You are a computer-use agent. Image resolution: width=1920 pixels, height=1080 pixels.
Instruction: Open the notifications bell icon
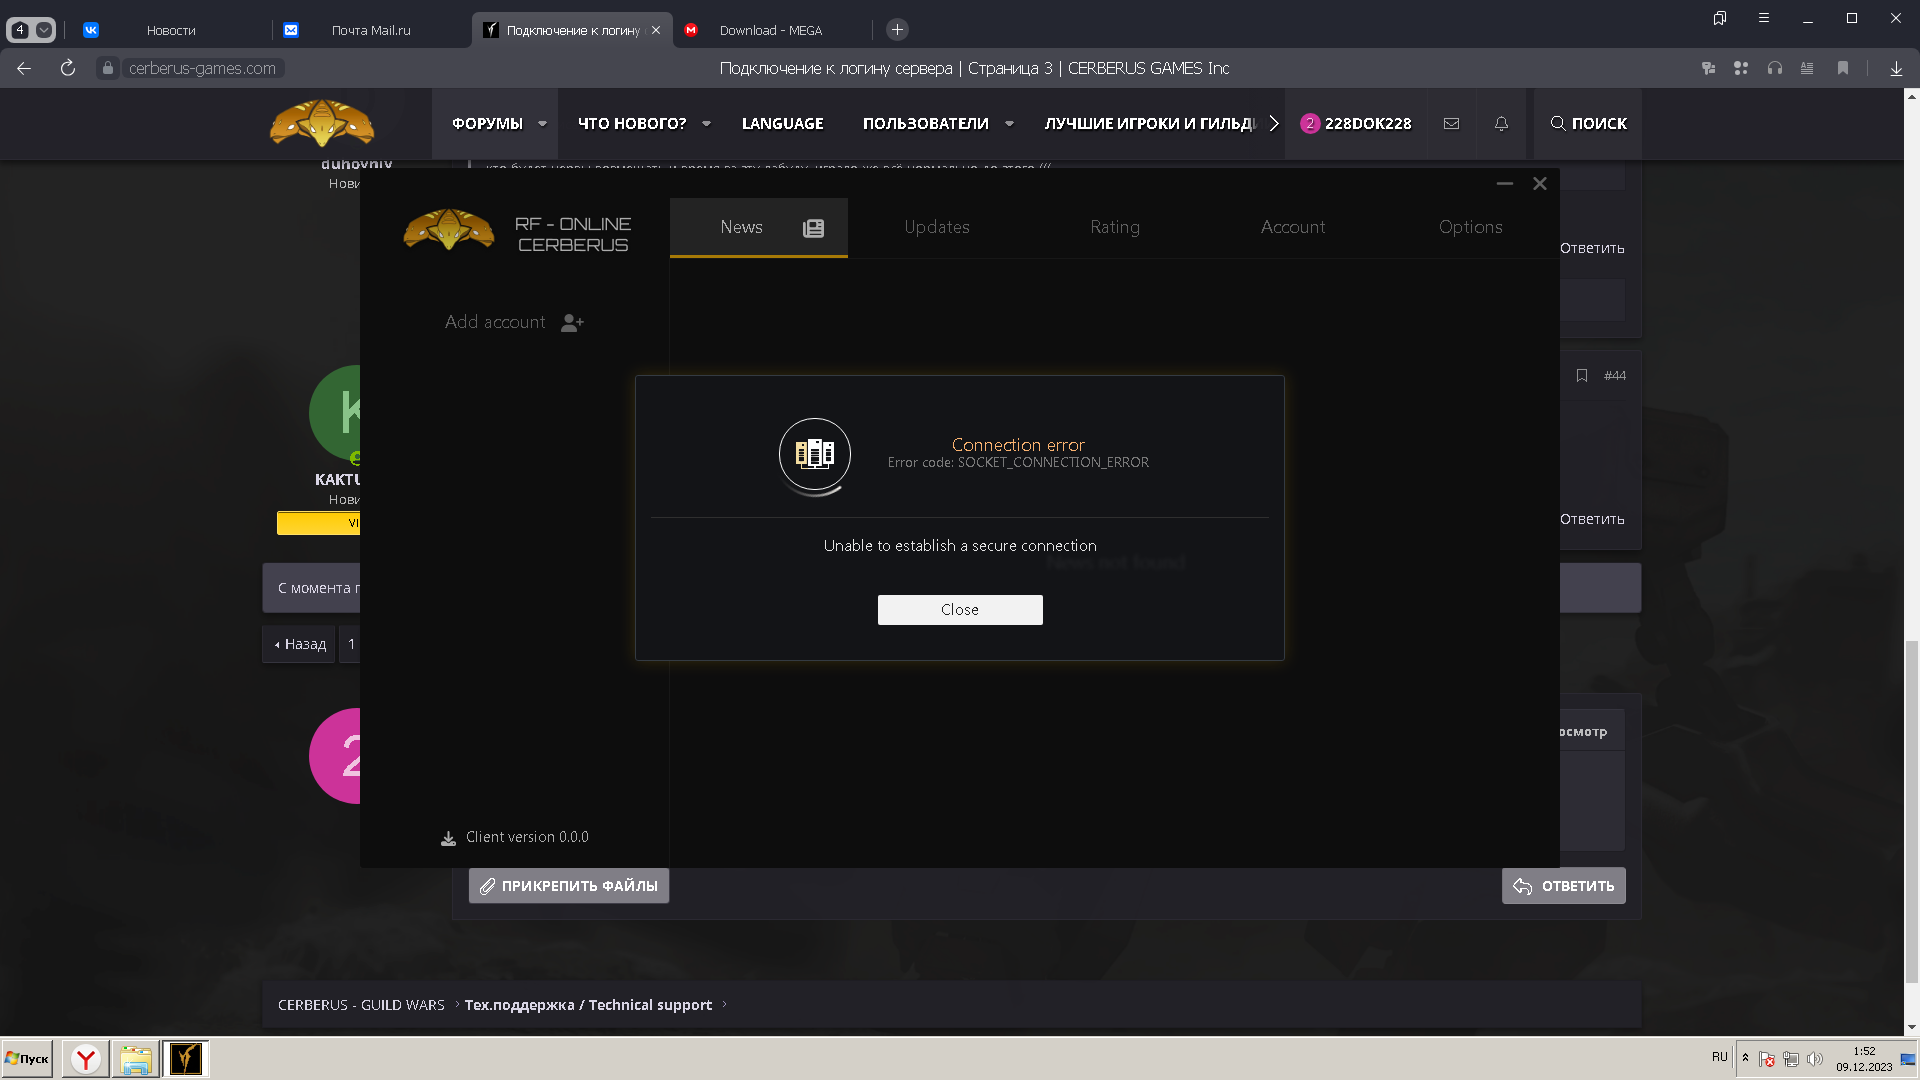(1501, 124)
